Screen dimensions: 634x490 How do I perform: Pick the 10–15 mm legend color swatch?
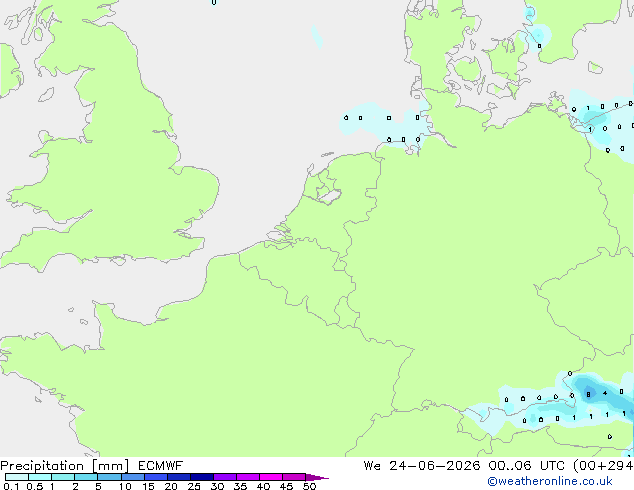point(132,477)
